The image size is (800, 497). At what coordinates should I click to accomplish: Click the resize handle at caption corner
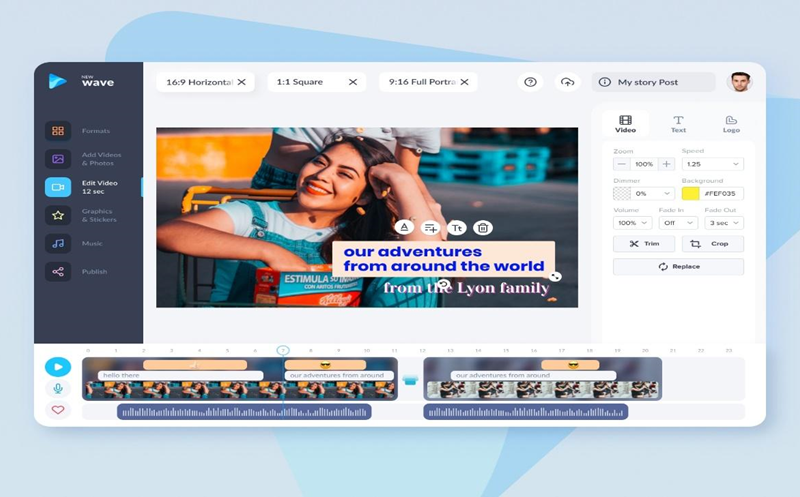(x=555, y=277)
